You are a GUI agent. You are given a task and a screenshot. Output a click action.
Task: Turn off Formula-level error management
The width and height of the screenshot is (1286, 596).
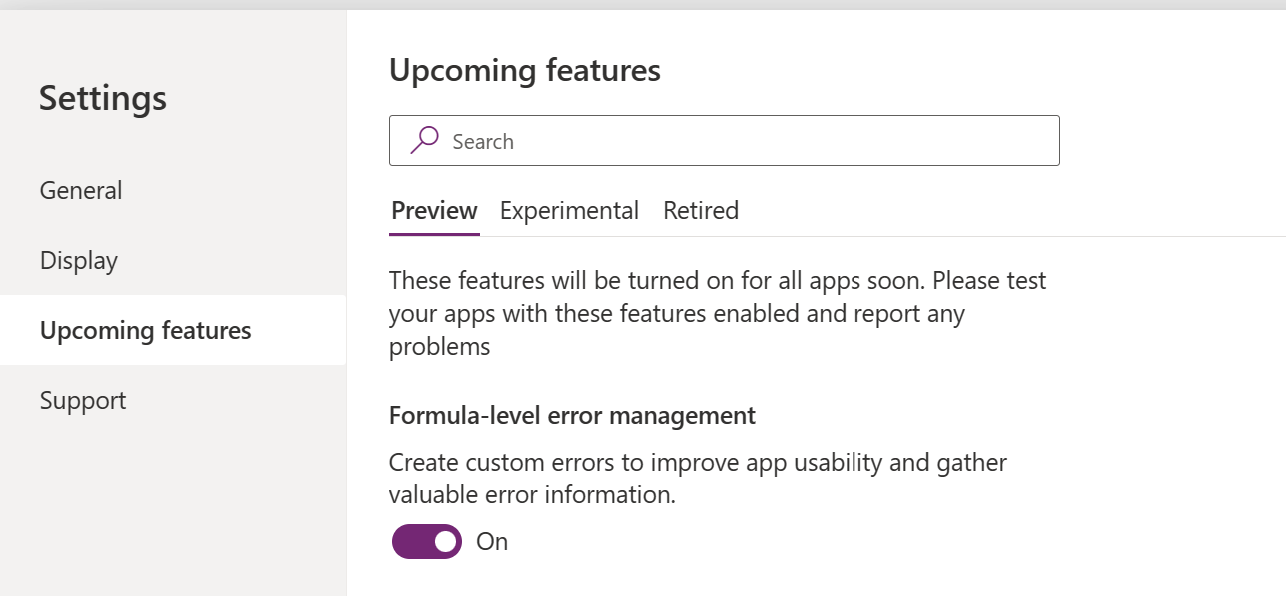click(x=426, y=541)
